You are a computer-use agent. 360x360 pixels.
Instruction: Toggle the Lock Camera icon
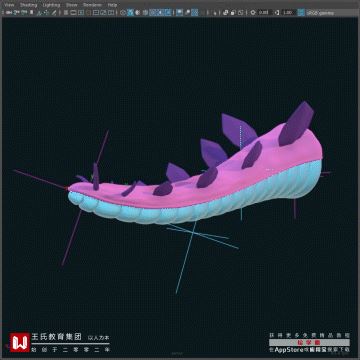point(16,13)
